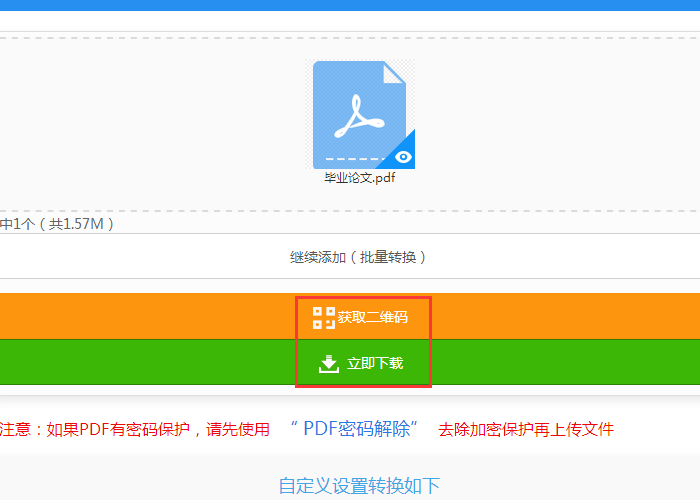Click the 去除加密保护再上传文件 notice text
This screenshot has width=700, height=500.
click(526, 429)
